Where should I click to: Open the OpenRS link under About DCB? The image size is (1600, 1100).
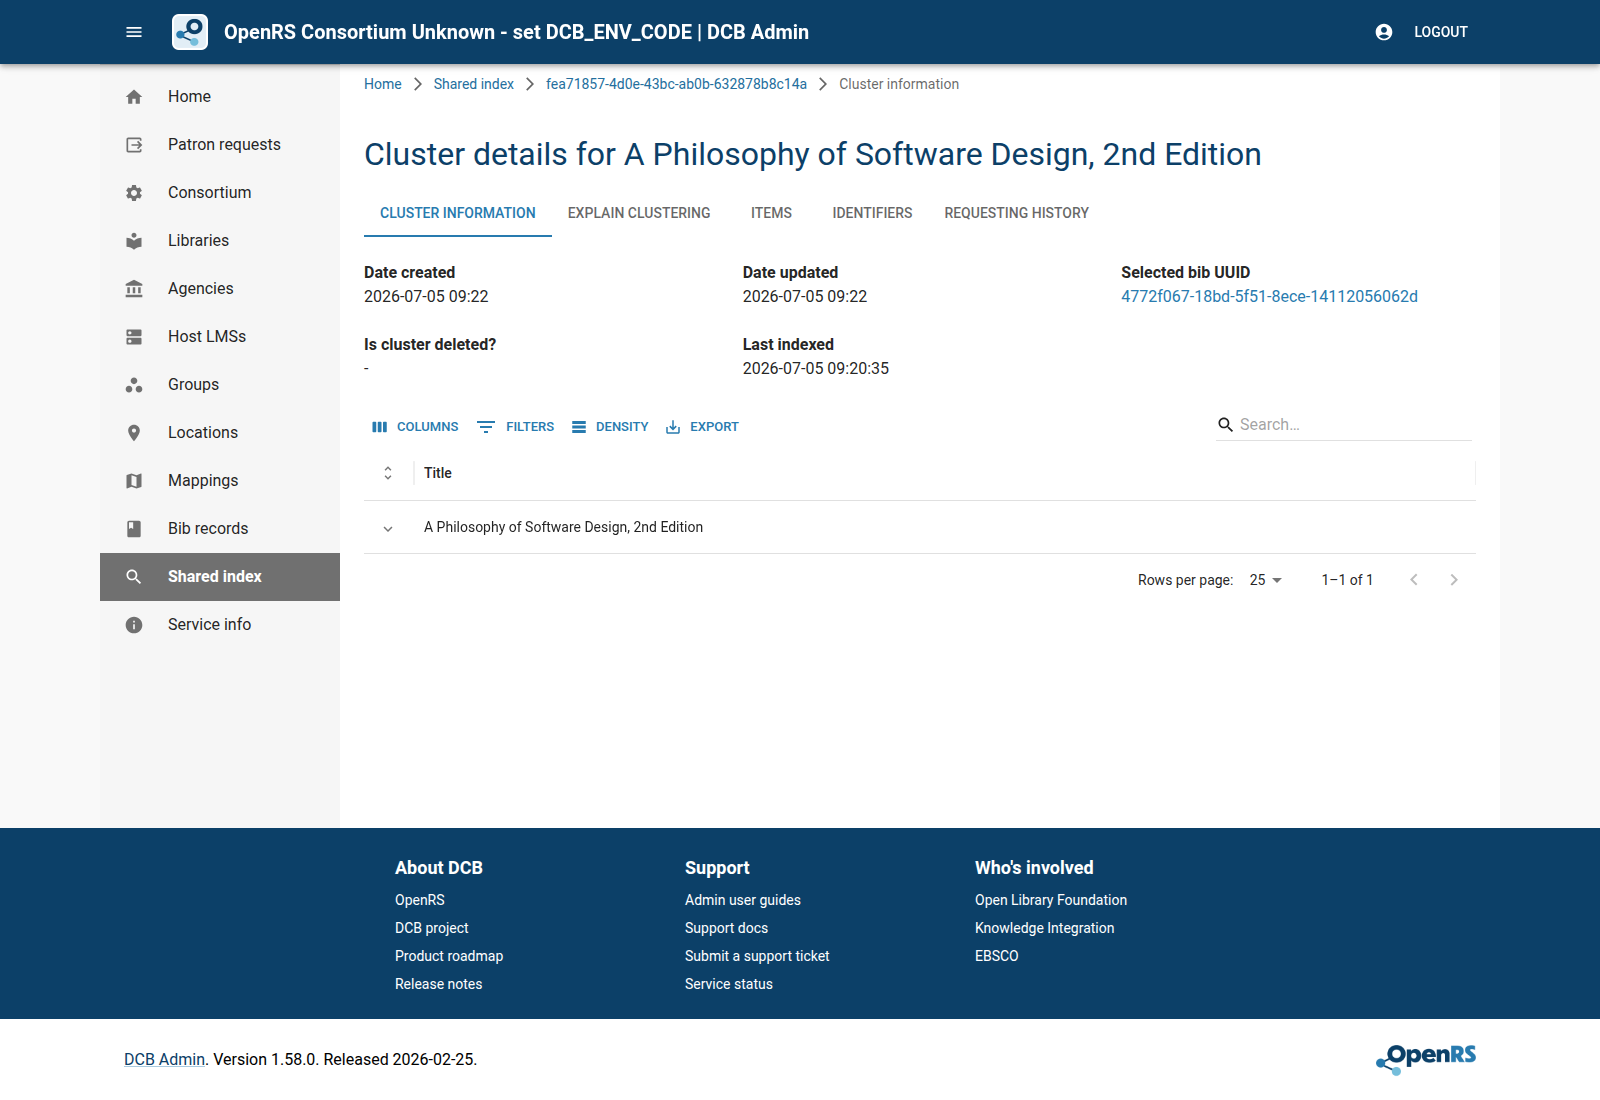pos(420,900)
